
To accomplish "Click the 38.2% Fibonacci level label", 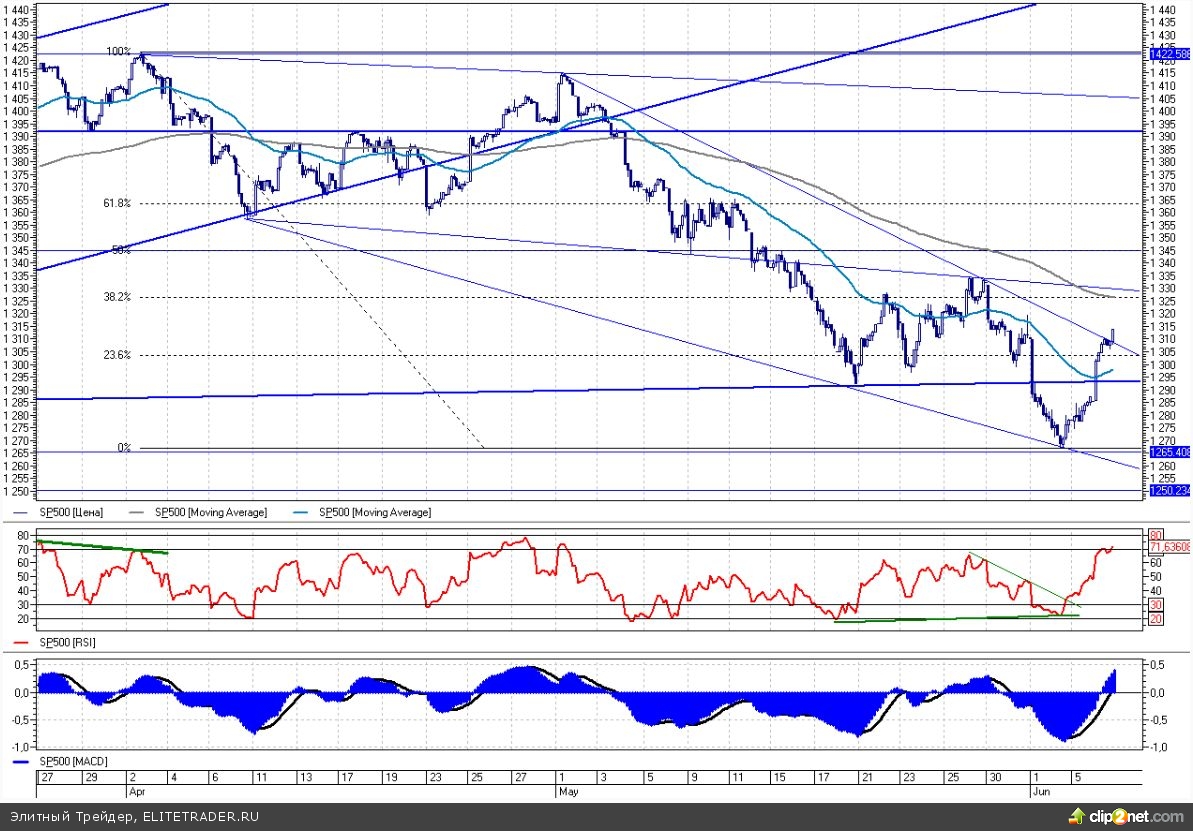I will [117, 297].
